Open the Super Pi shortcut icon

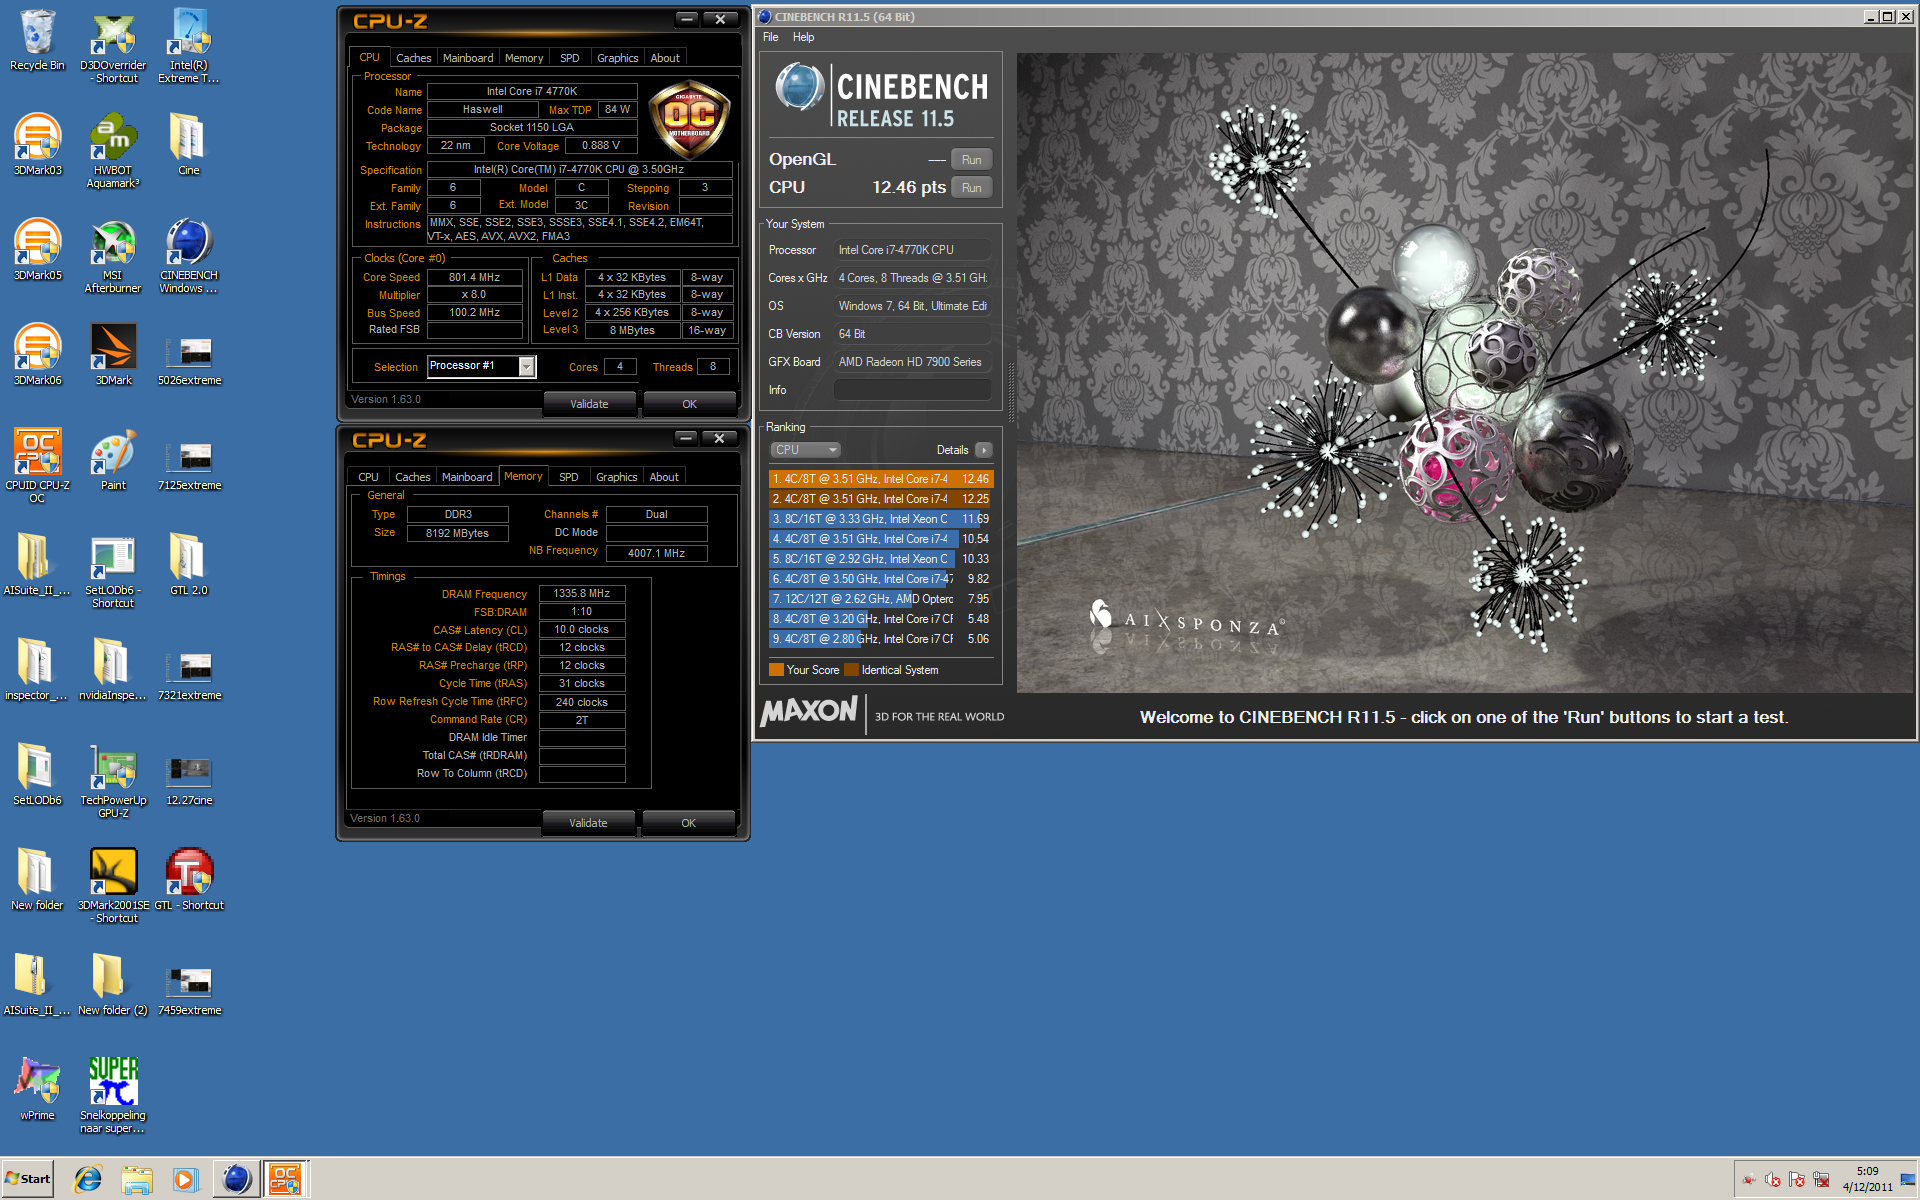tap(113, 1095)
